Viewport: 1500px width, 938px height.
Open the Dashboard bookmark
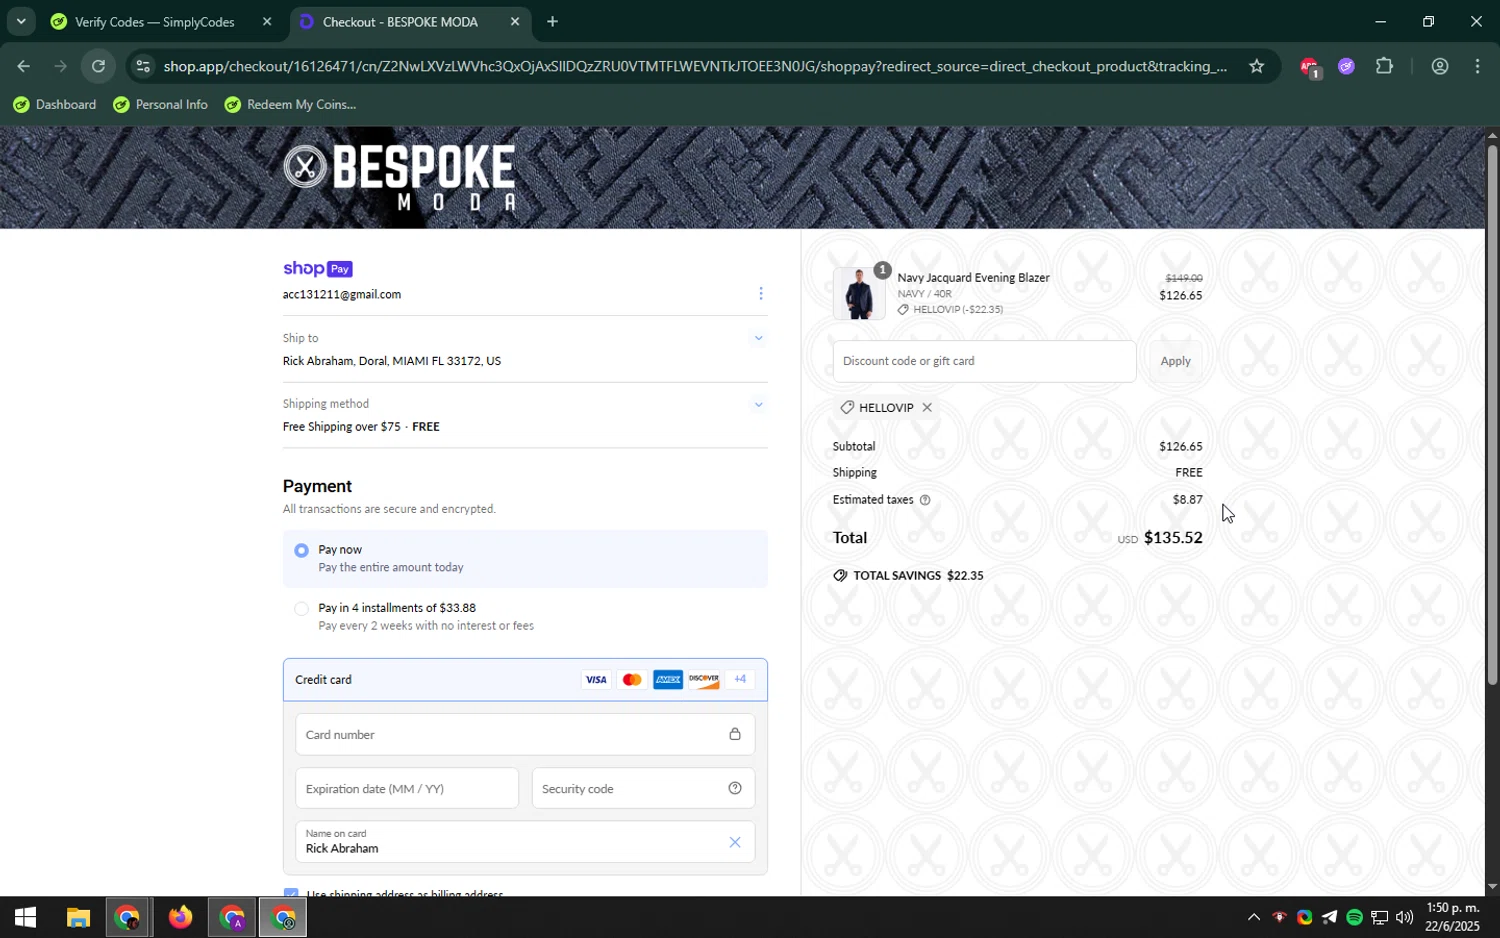pos(55,105)
